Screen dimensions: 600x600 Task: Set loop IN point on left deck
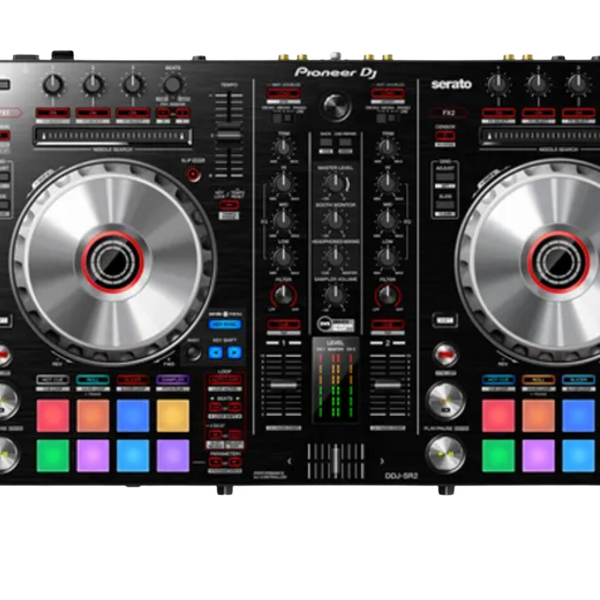tap(215, 435)
